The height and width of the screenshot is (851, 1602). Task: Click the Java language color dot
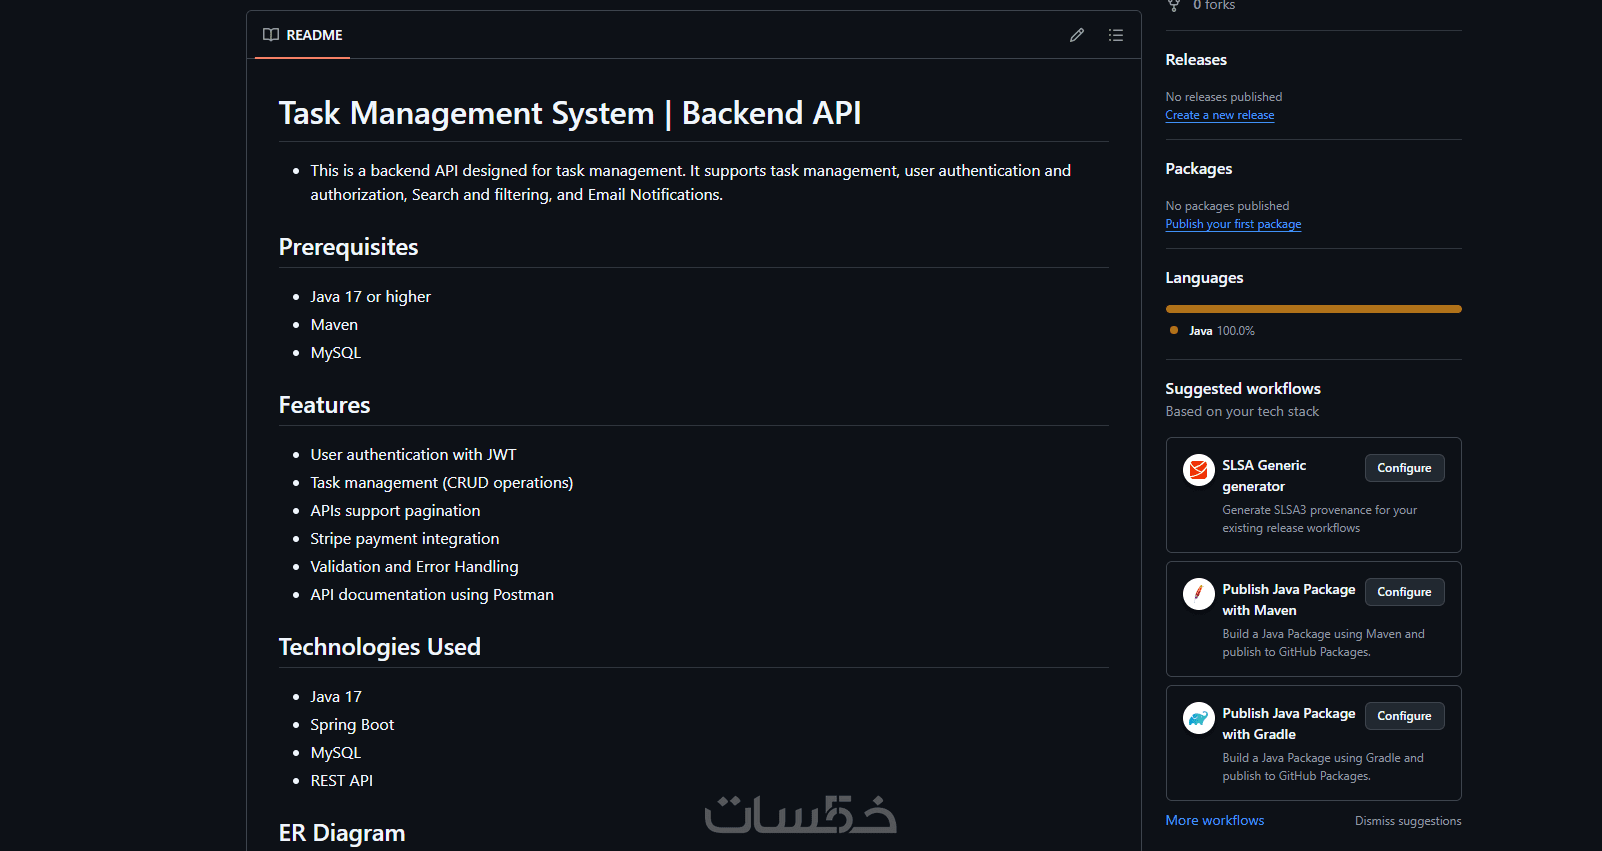tap(1174, 330)
